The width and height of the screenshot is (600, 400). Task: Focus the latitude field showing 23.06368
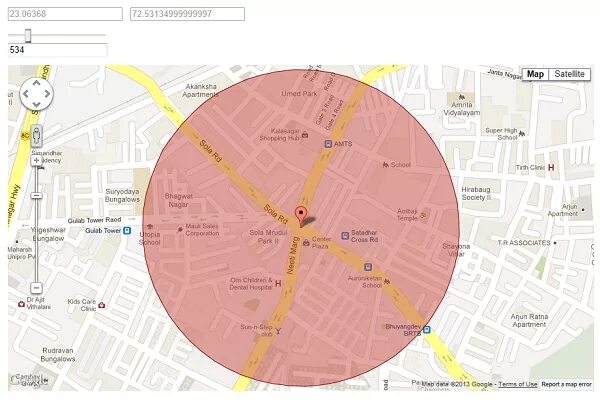65,14
